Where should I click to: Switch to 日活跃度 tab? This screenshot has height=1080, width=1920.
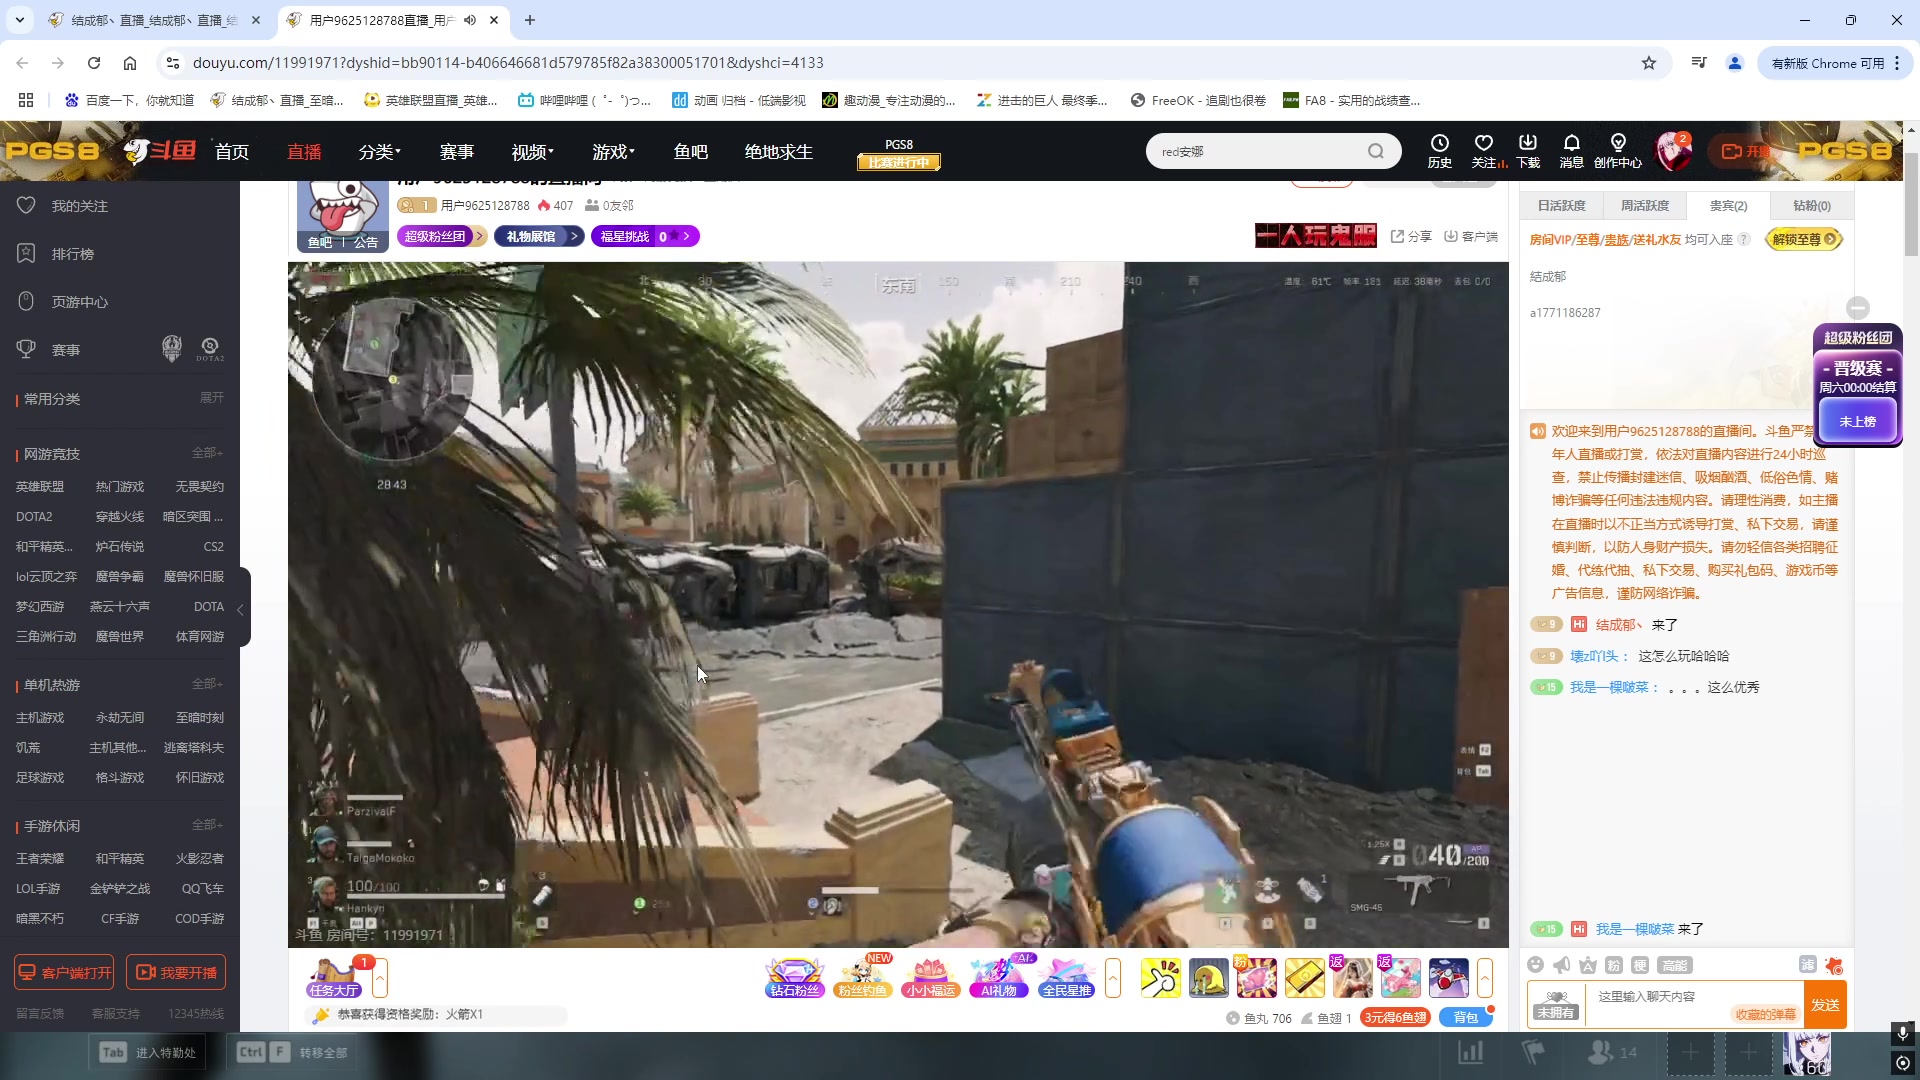[1561, 205]
